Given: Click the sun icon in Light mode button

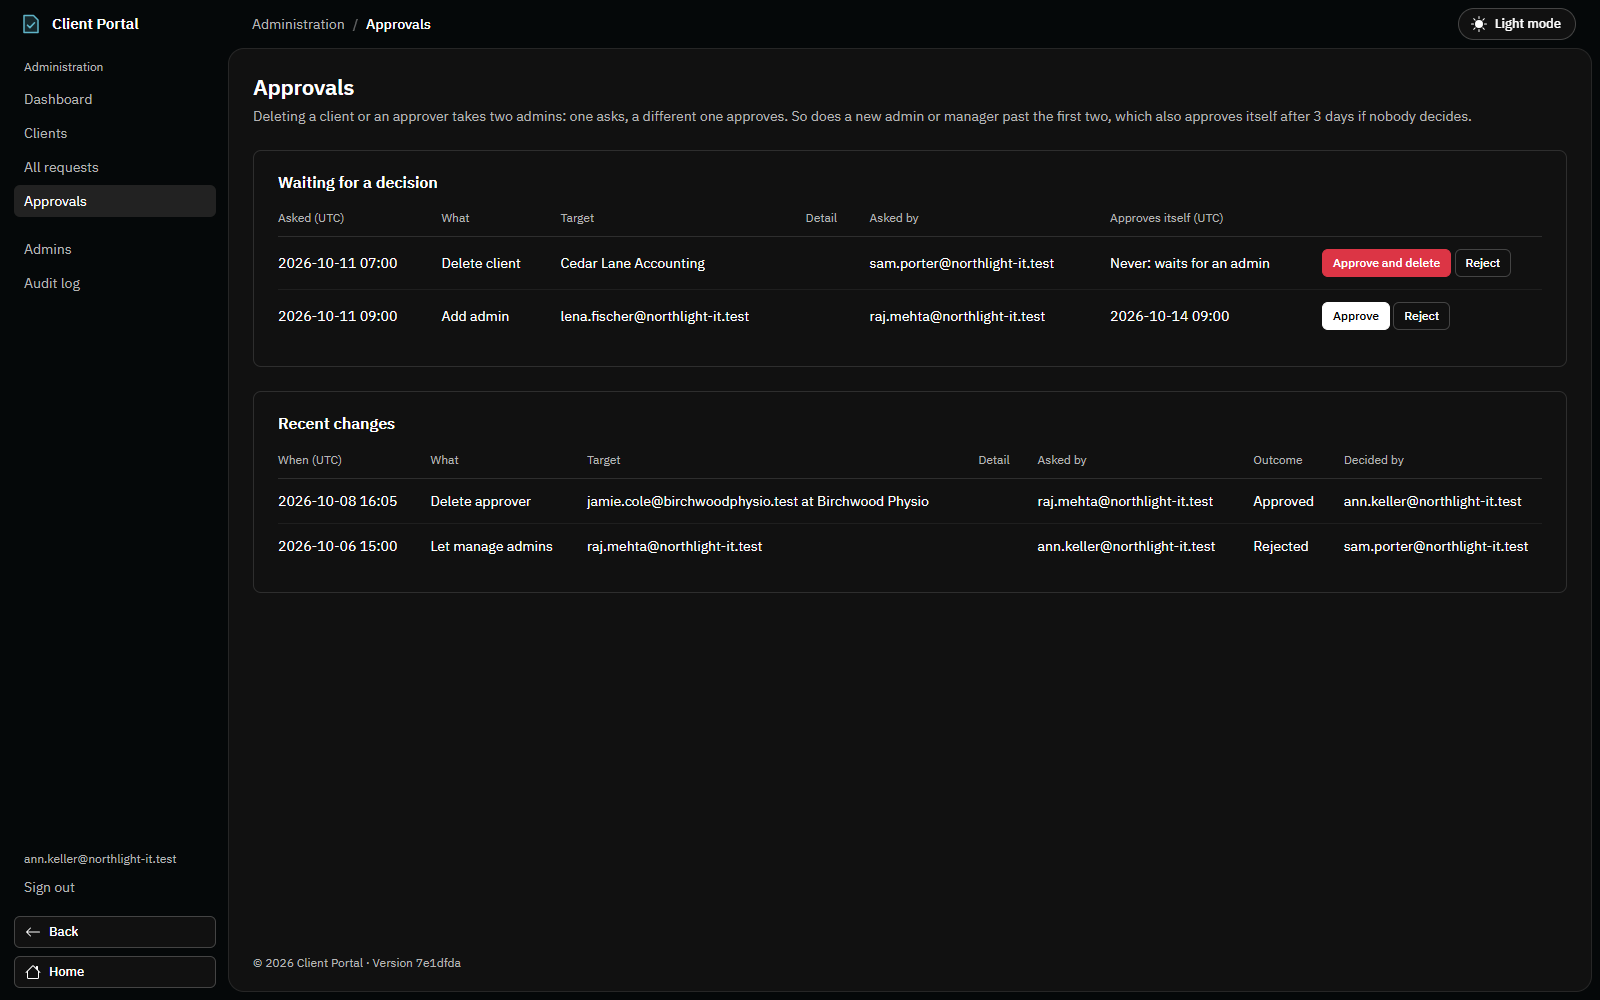Looking at the screenshot, I should coord(1479,24).
